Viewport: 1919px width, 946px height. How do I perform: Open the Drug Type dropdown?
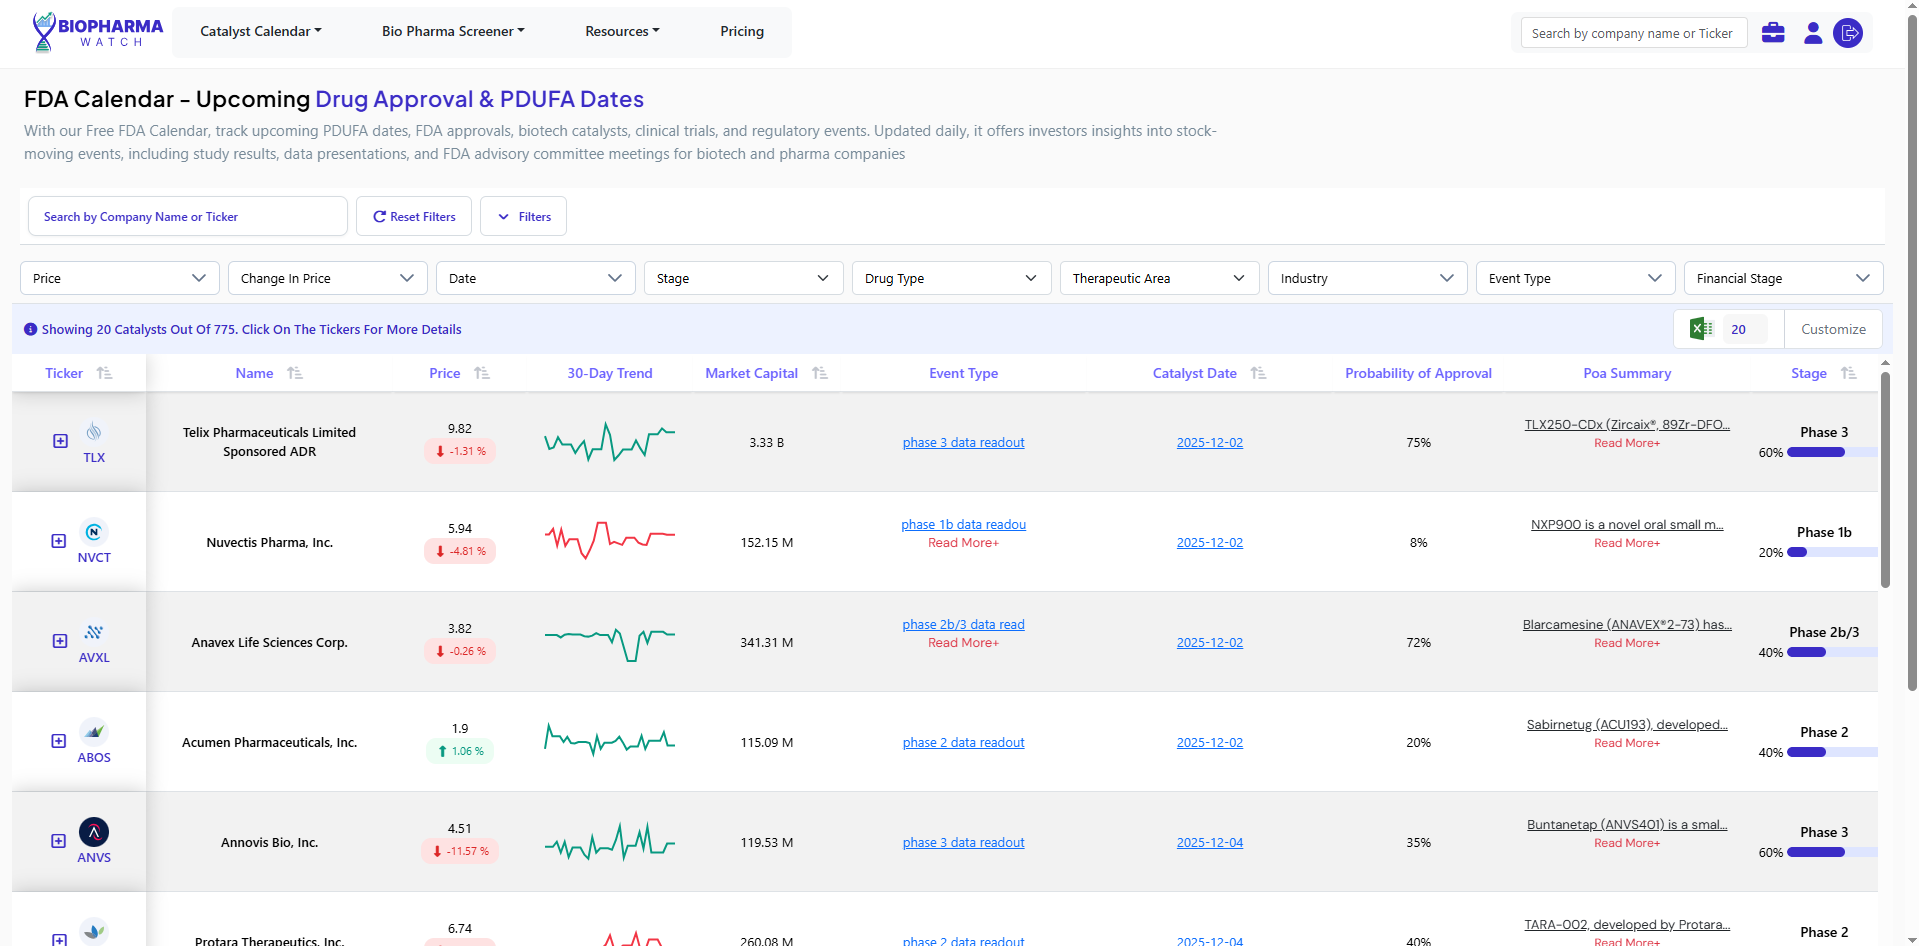coord(952,278)
